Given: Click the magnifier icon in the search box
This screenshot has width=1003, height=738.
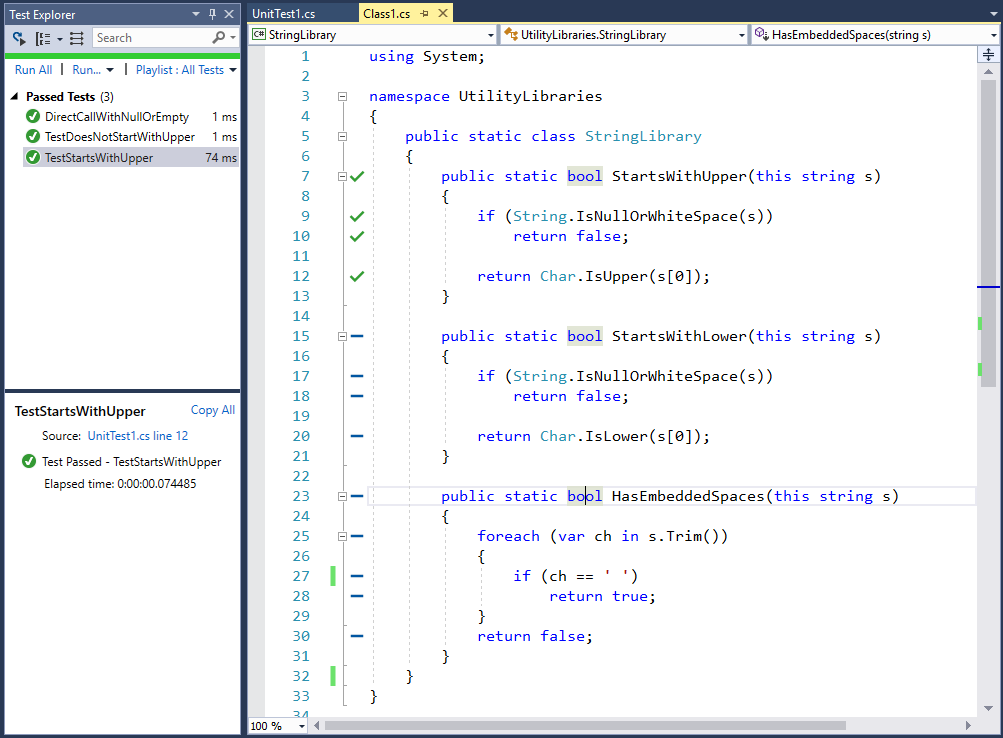Looking at the screenshot, I should [218, 37].
